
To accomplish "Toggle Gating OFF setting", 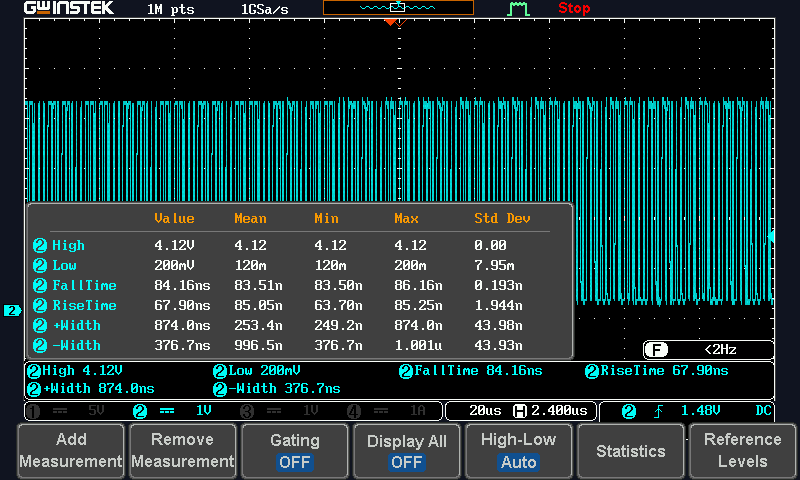I will tap(295, 451).
